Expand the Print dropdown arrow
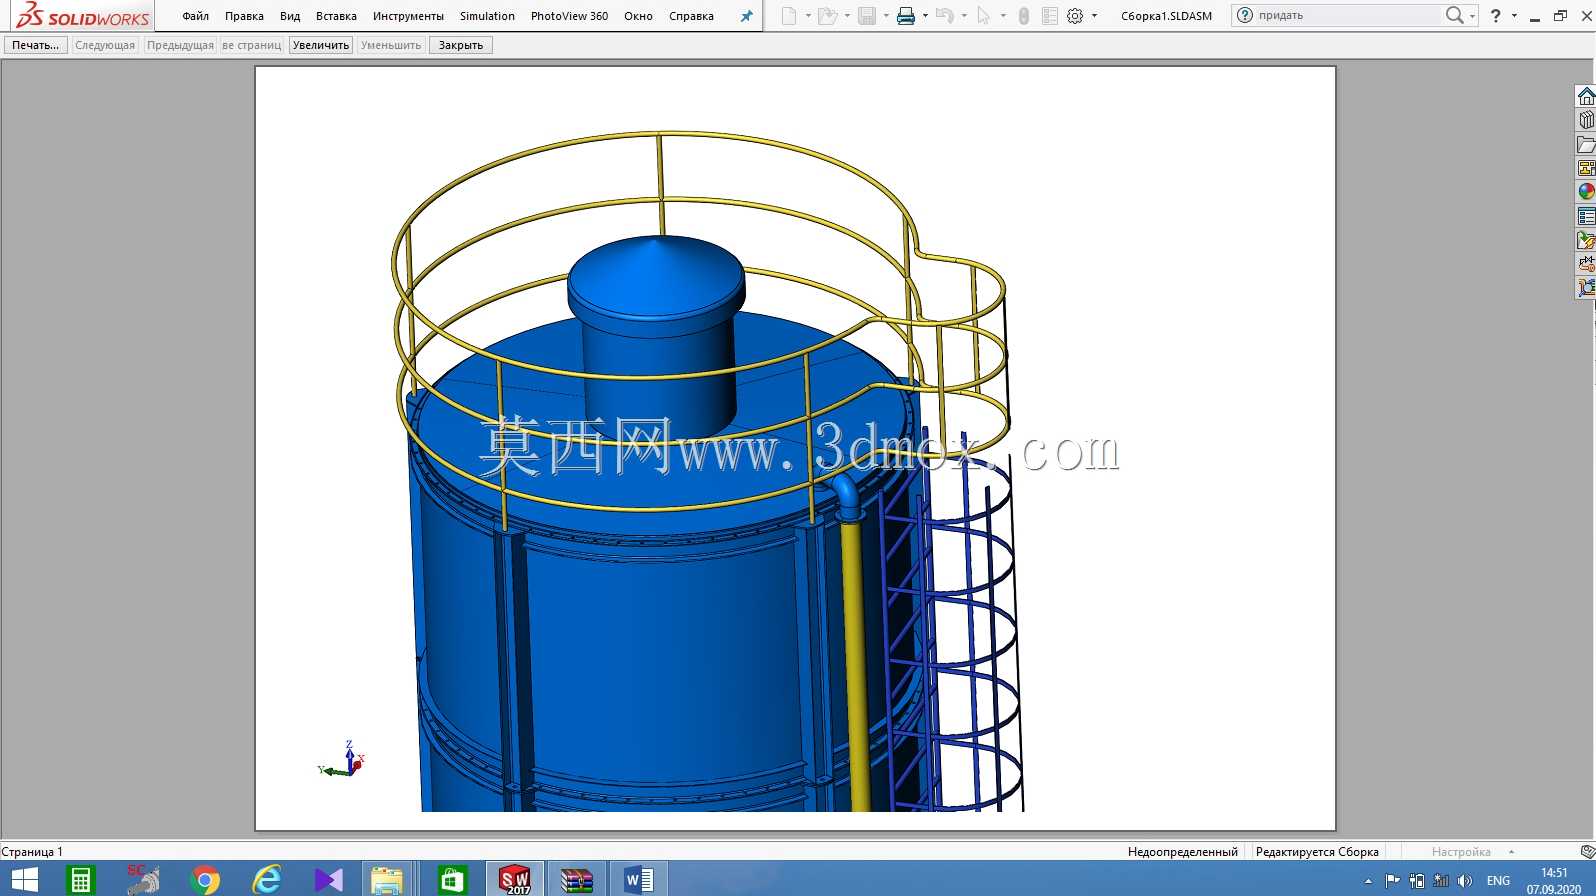 925,16
